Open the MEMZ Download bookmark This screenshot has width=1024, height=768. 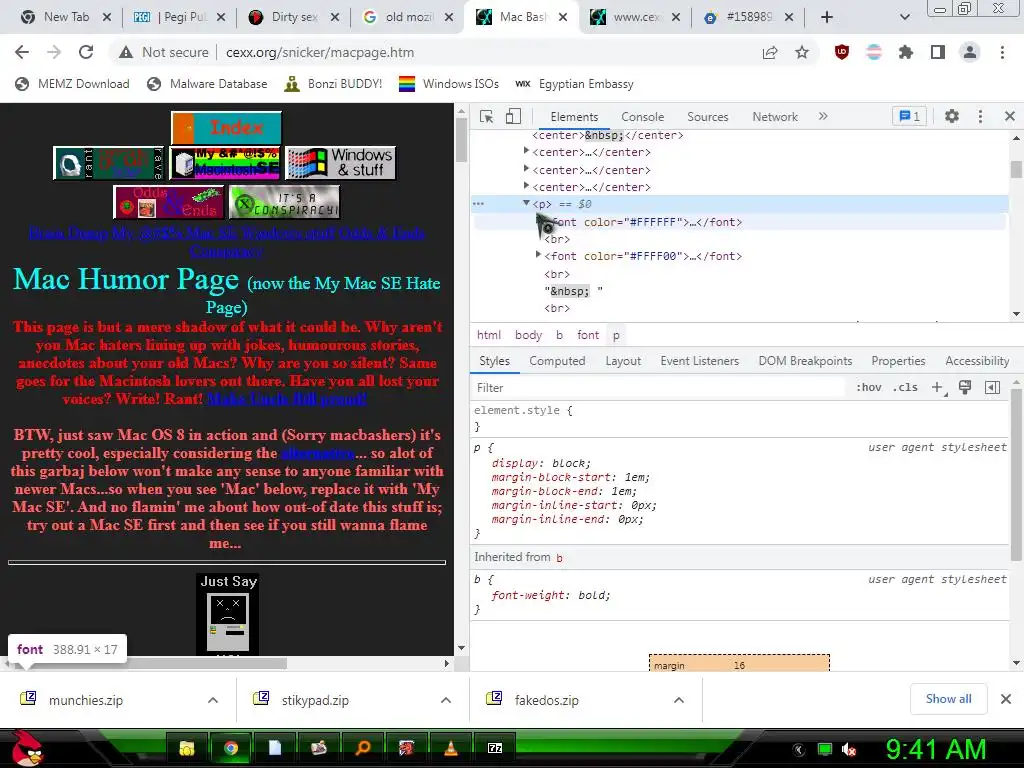point(72,84)
